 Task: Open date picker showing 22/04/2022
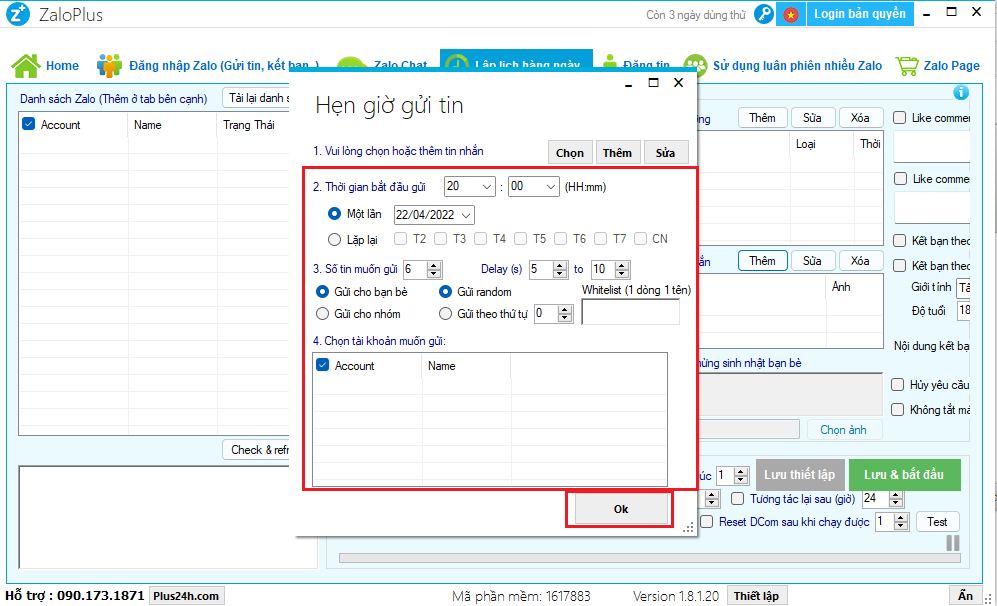[x=434, y=215]
